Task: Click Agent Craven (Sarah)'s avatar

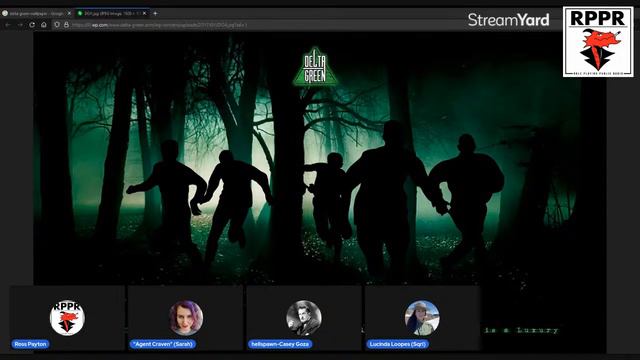Action: 186,318
